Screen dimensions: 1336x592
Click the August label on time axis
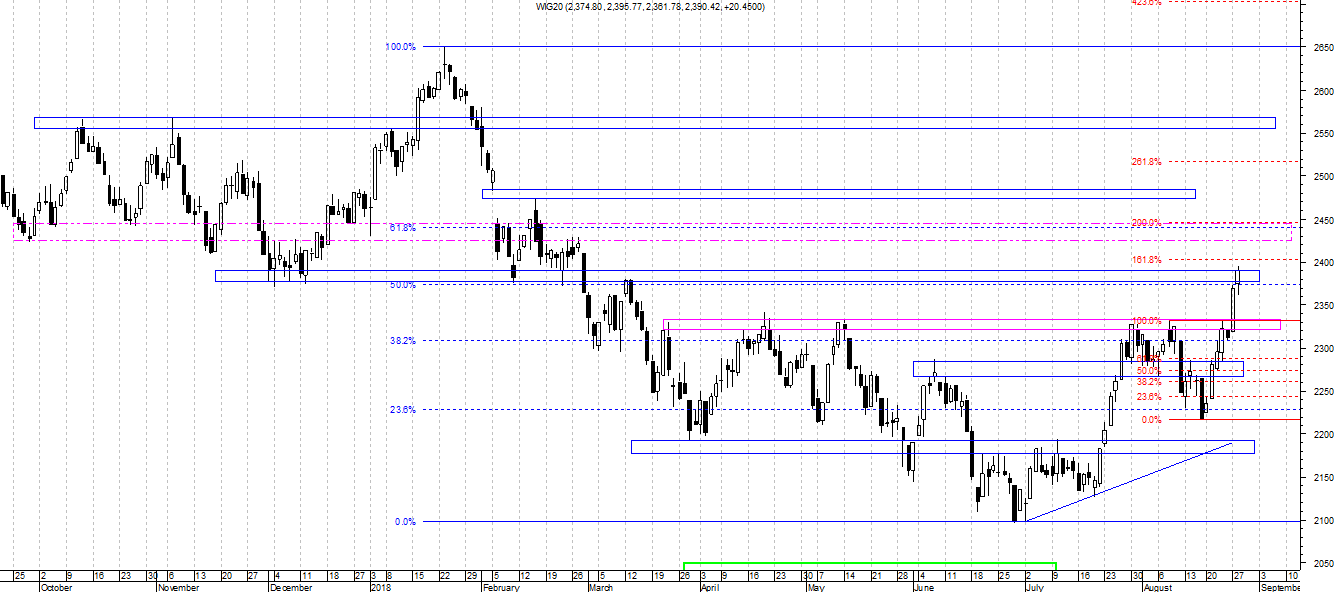pos(1158,588)
